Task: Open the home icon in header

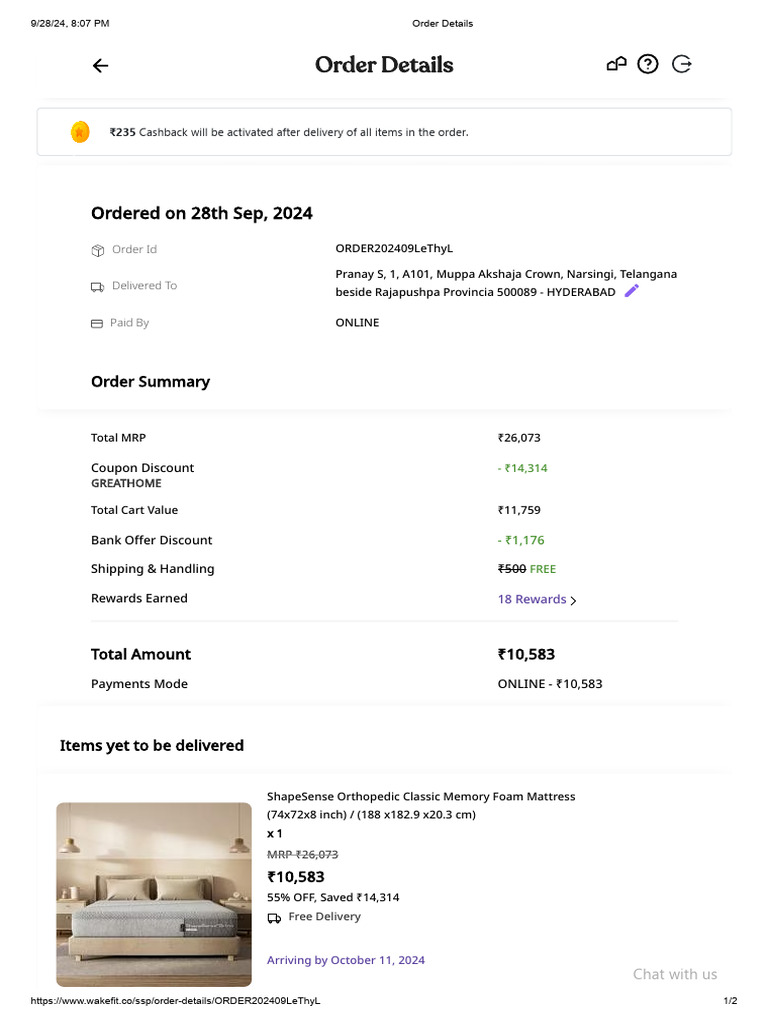Action: coord(616,65)
